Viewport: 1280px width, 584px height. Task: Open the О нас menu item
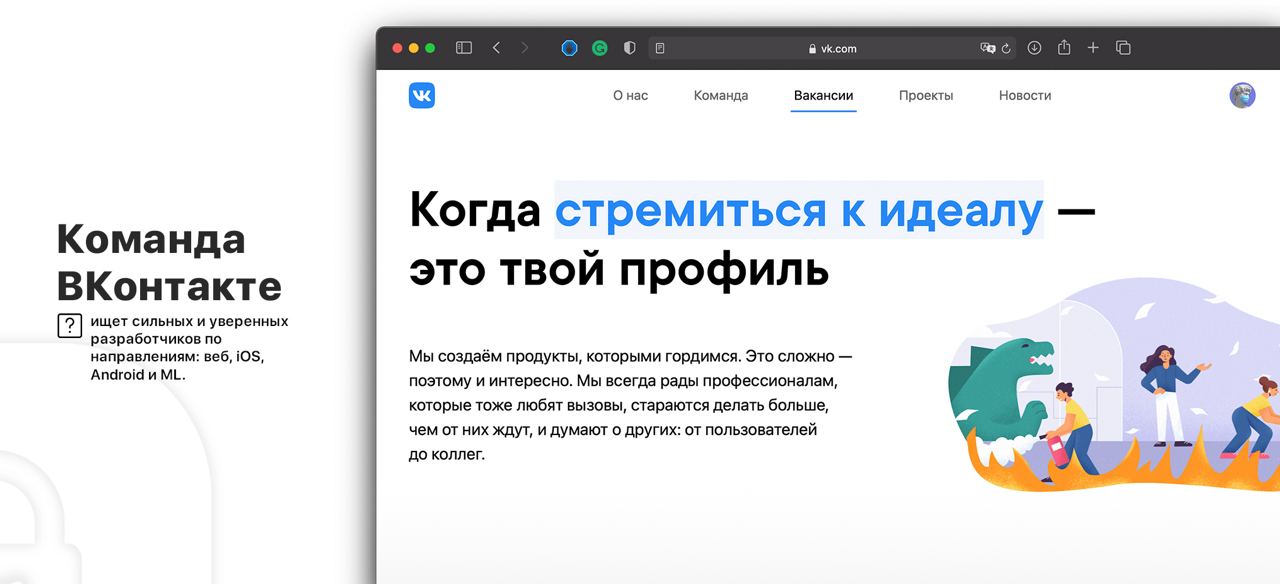tap(630, 96)
